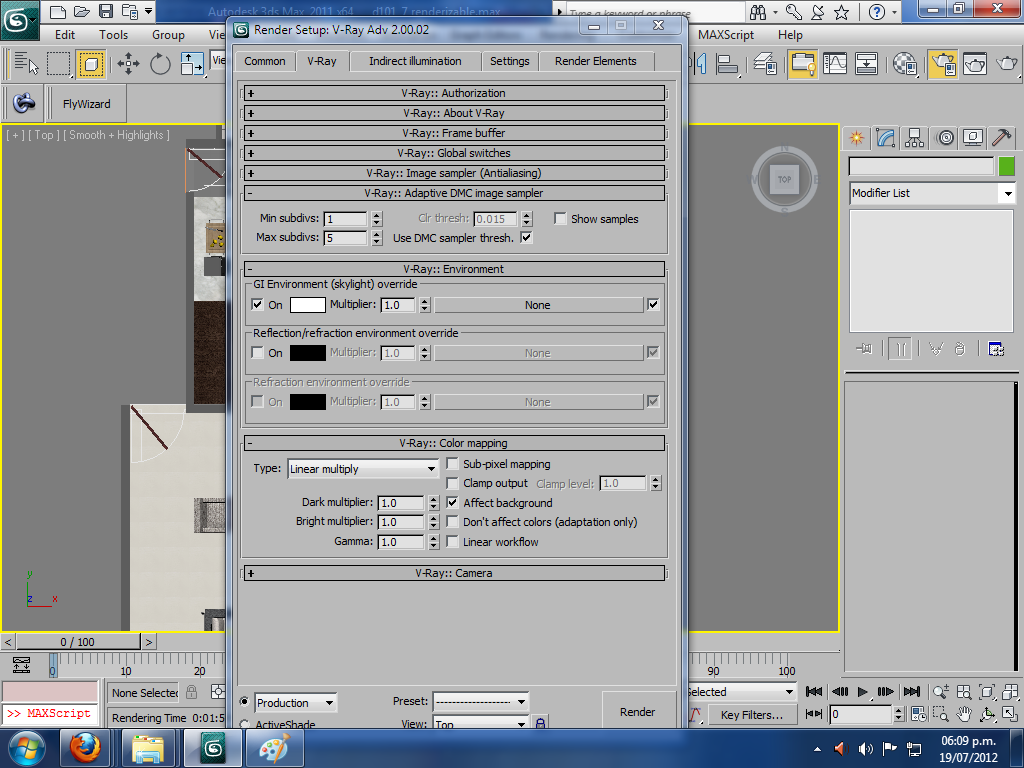Expand V-Ray:: Image sampler (Antialiasing) rollout
This screenshot has width=1024, height=768.
(455, 173)
